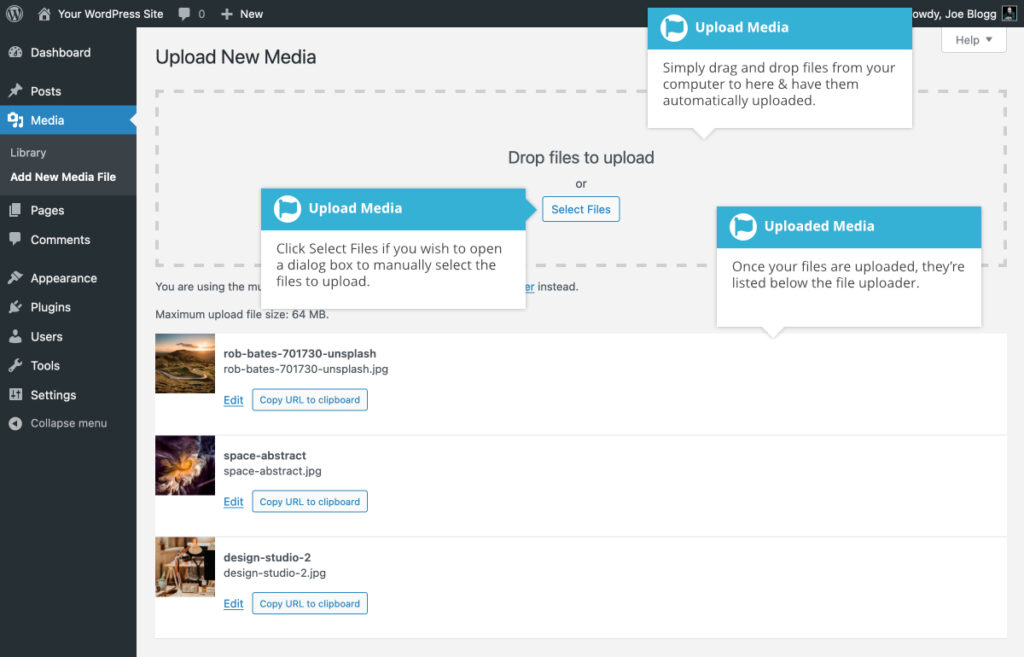Image resolution: width=1024 pixels, height=657 pixels.
Task: Click the WordPress logo icon
Action: tap(15, 14)
